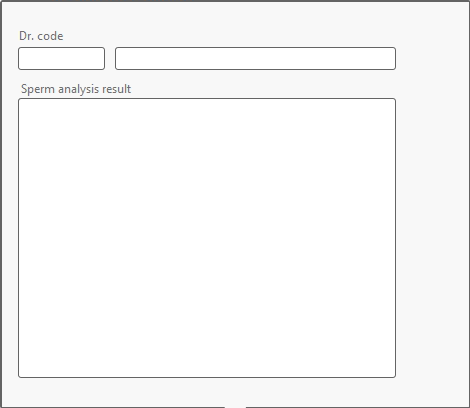Focus the wide field beside Dr. code
Viewport: 470px width, 408px height.
tap(255, 58)
